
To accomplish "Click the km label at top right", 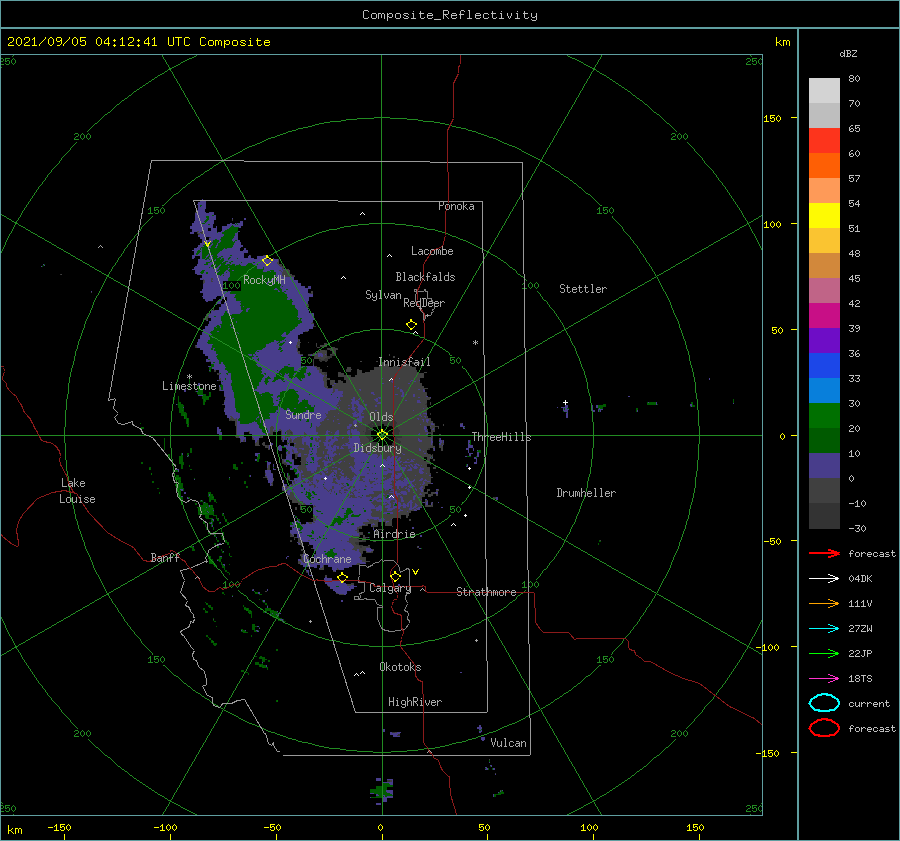I will click(782, 42).
